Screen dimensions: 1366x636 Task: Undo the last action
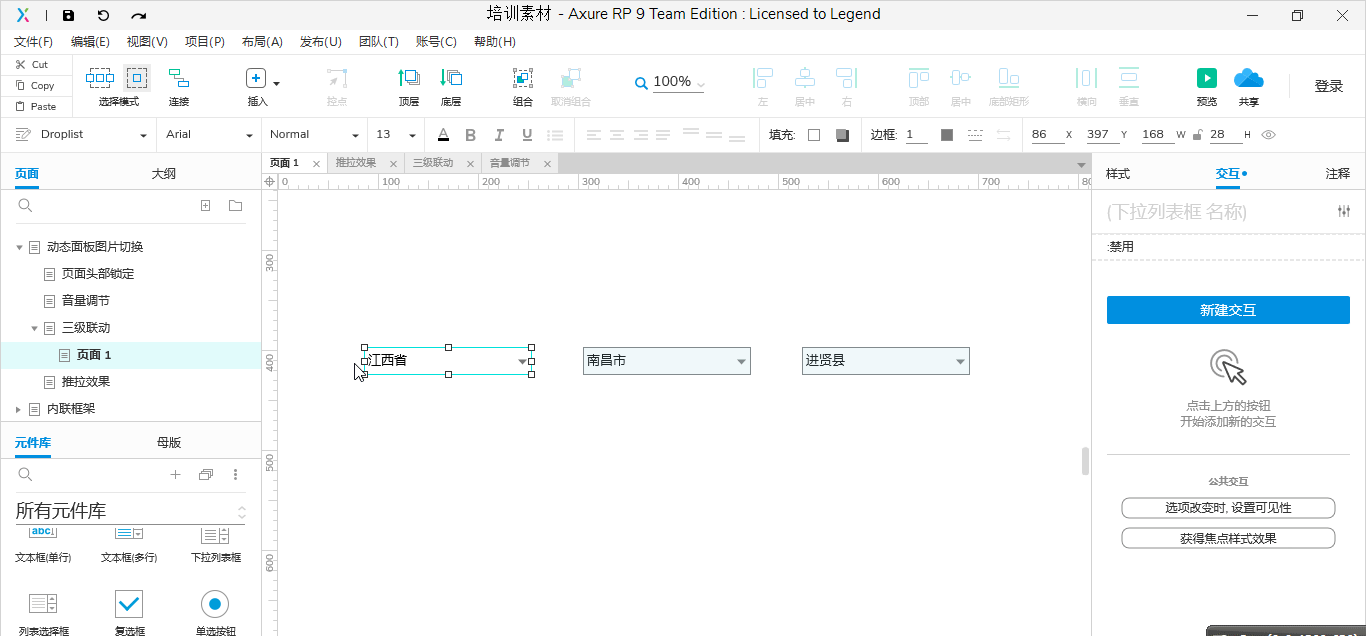103,15
